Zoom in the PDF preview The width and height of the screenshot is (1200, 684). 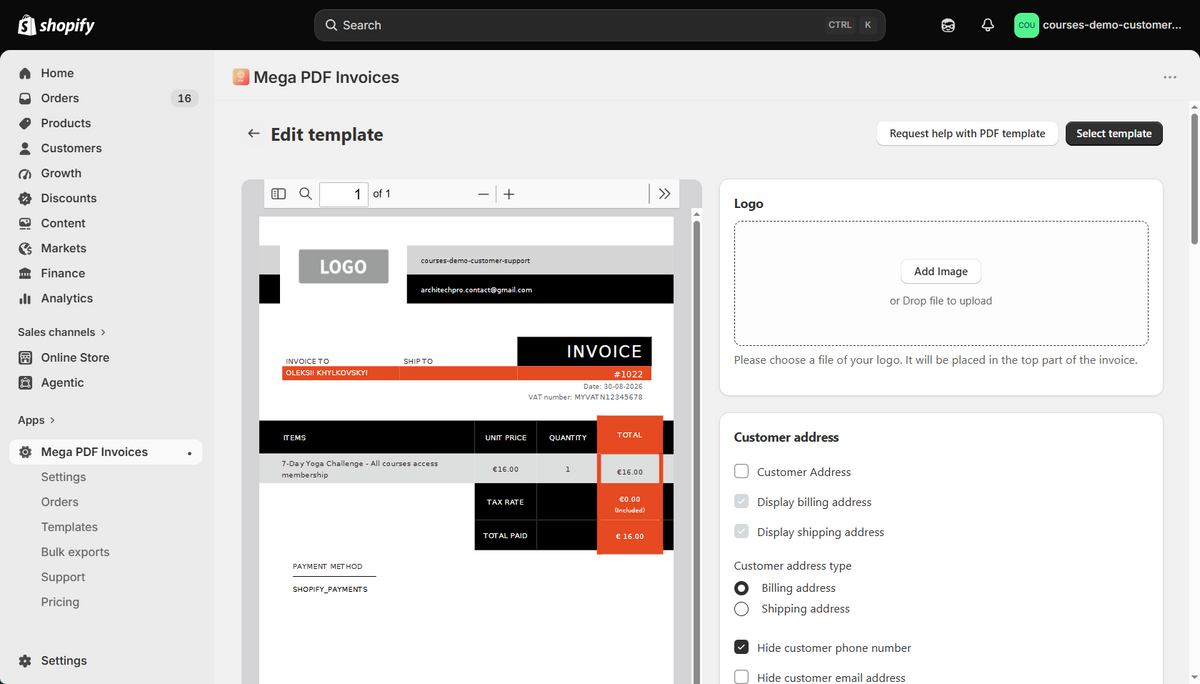tap(509, 194)
